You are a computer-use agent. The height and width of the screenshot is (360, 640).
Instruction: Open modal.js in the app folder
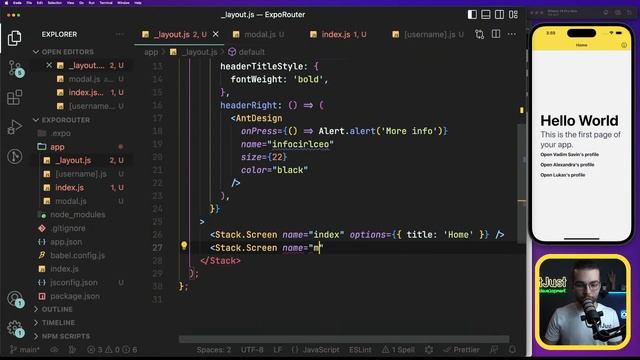pyautogui.click(x=71, y=201)
